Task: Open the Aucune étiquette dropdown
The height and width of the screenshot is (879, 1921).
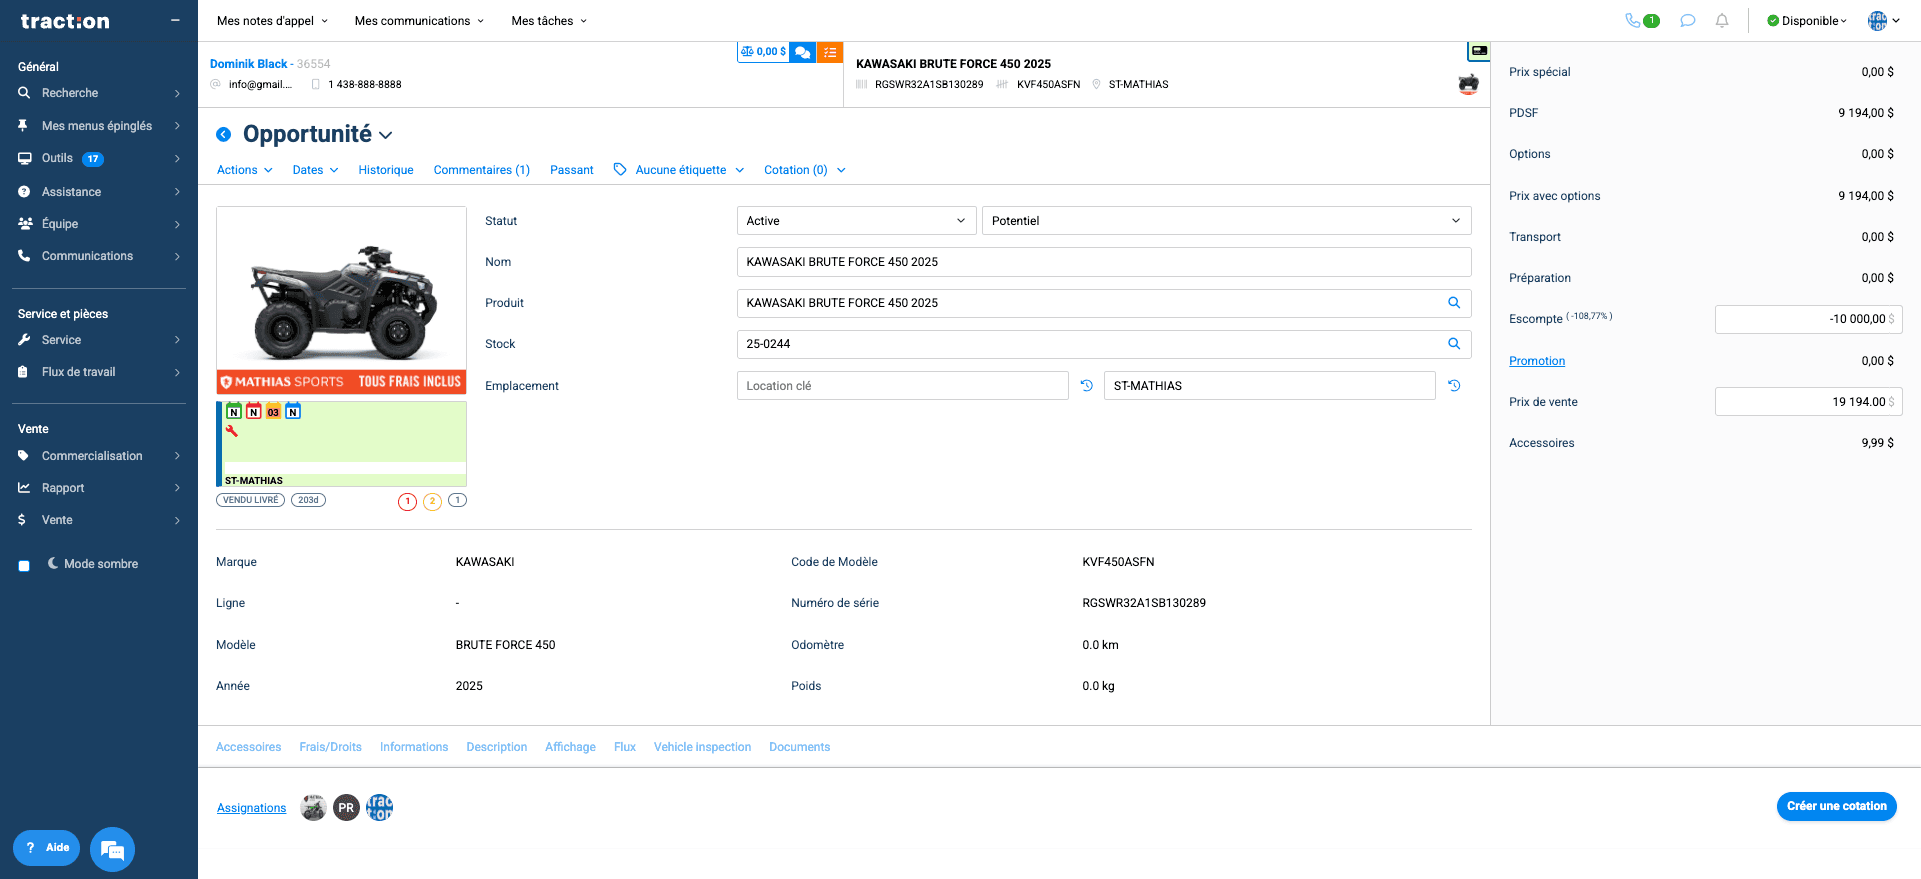Action: (690, 170)
